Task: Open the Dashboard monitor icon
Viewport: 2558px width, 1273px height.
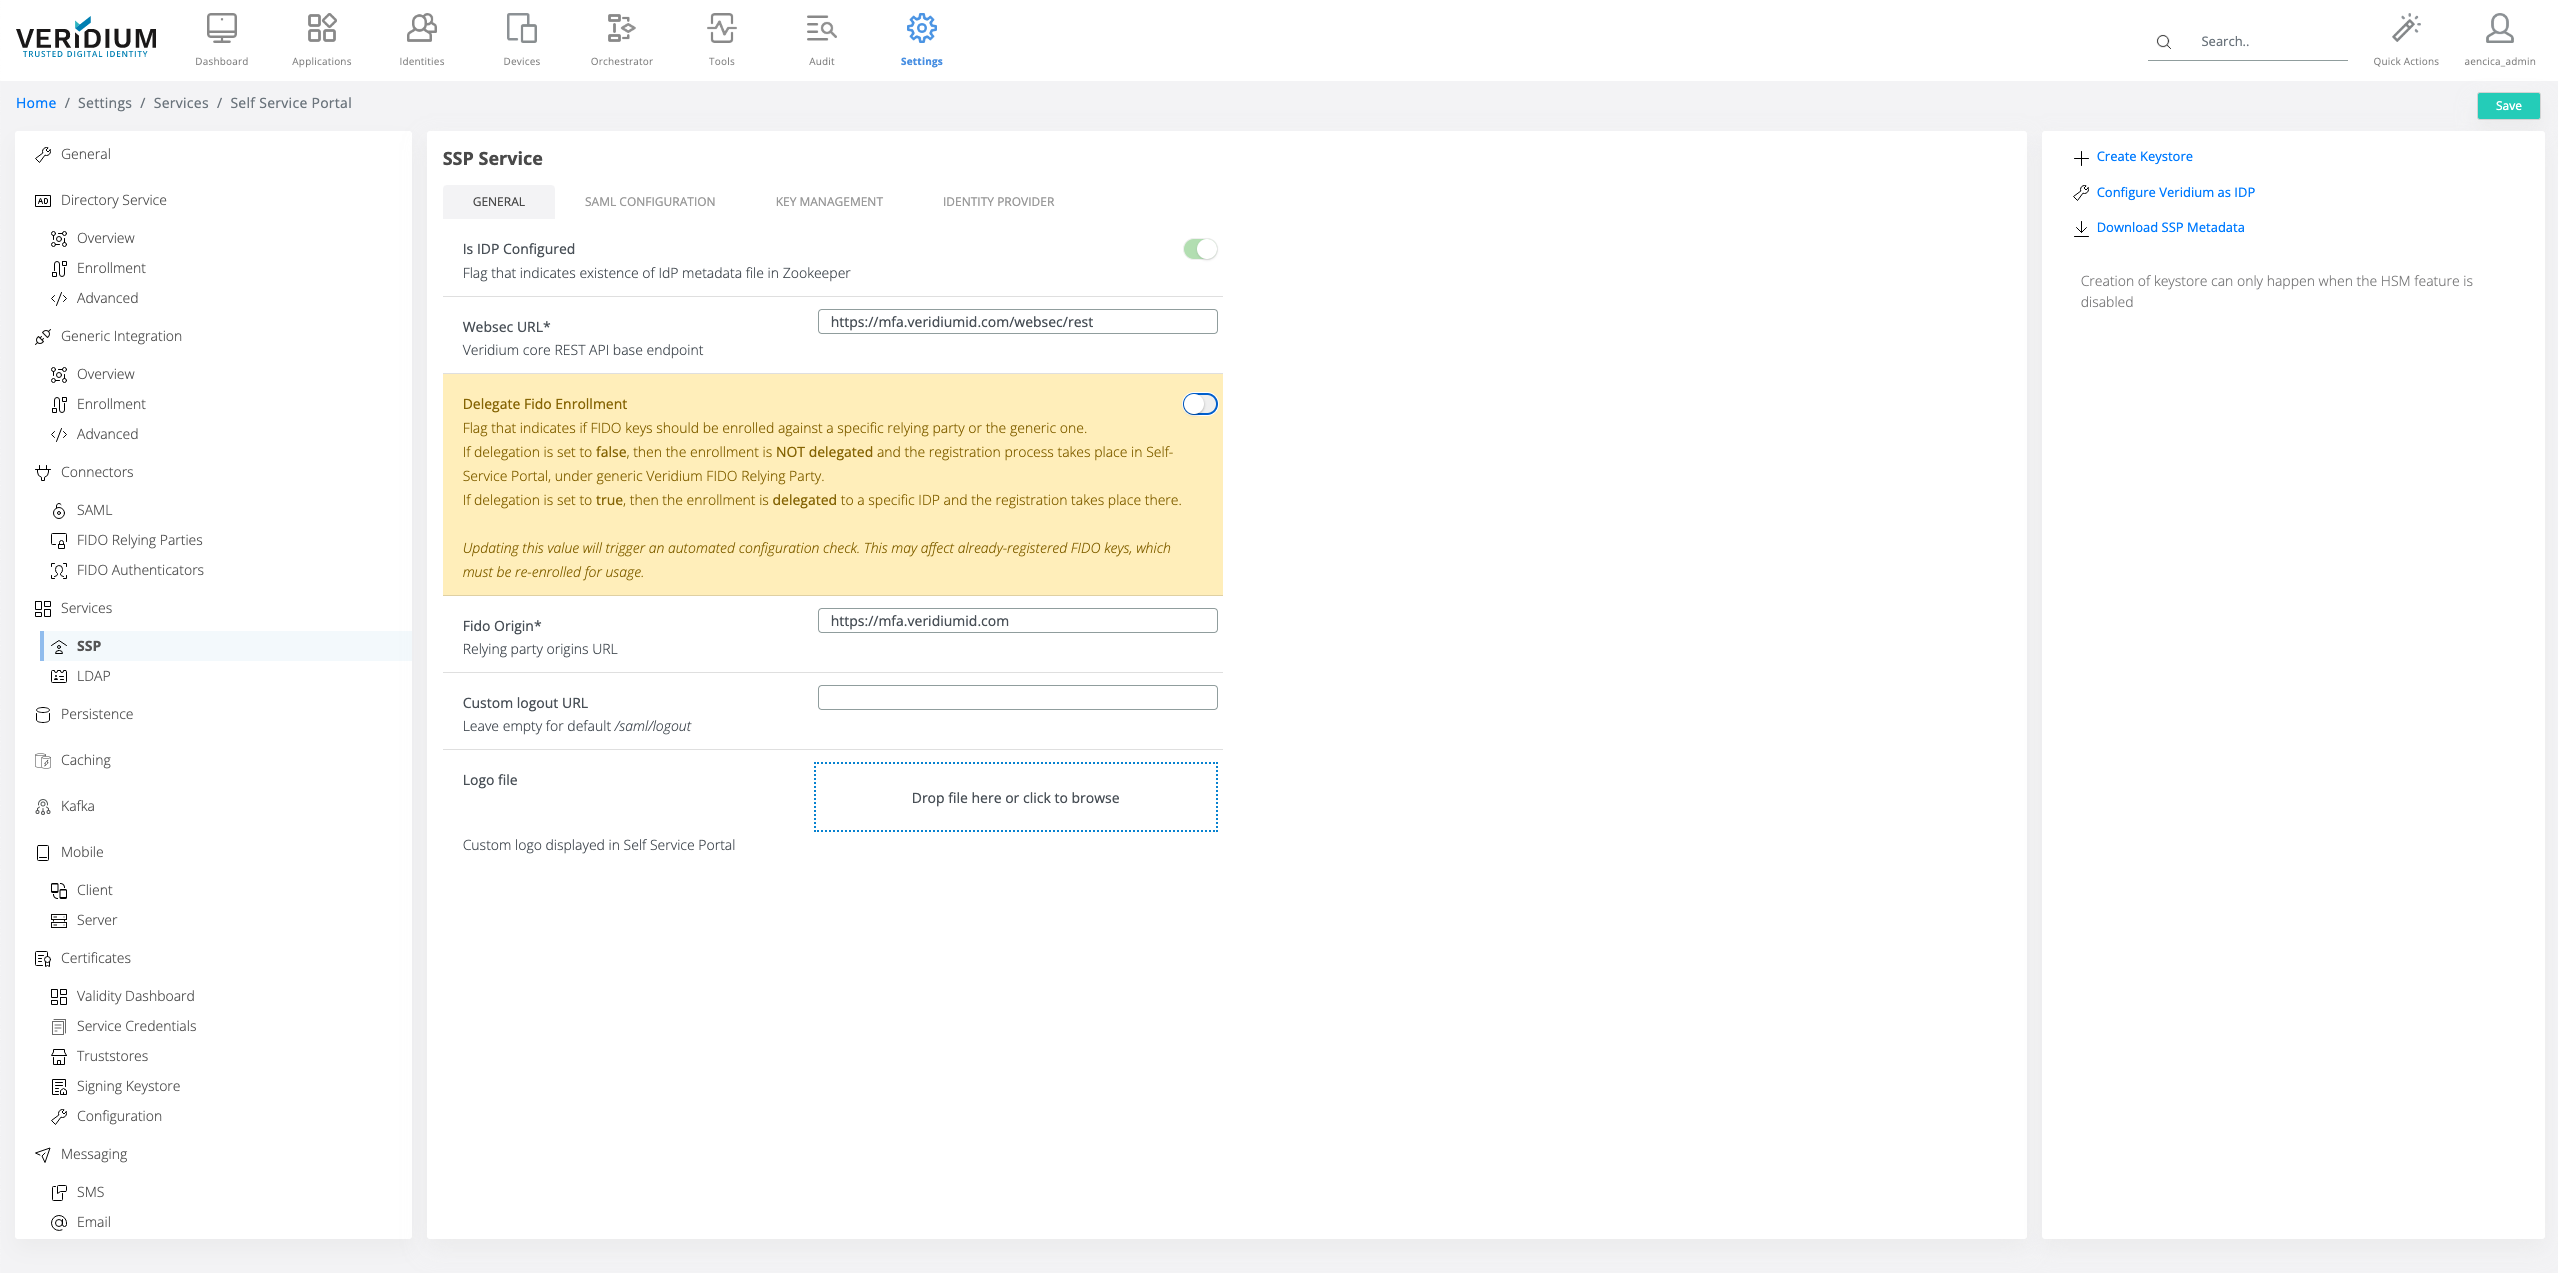Action: [x=221, y=29]
